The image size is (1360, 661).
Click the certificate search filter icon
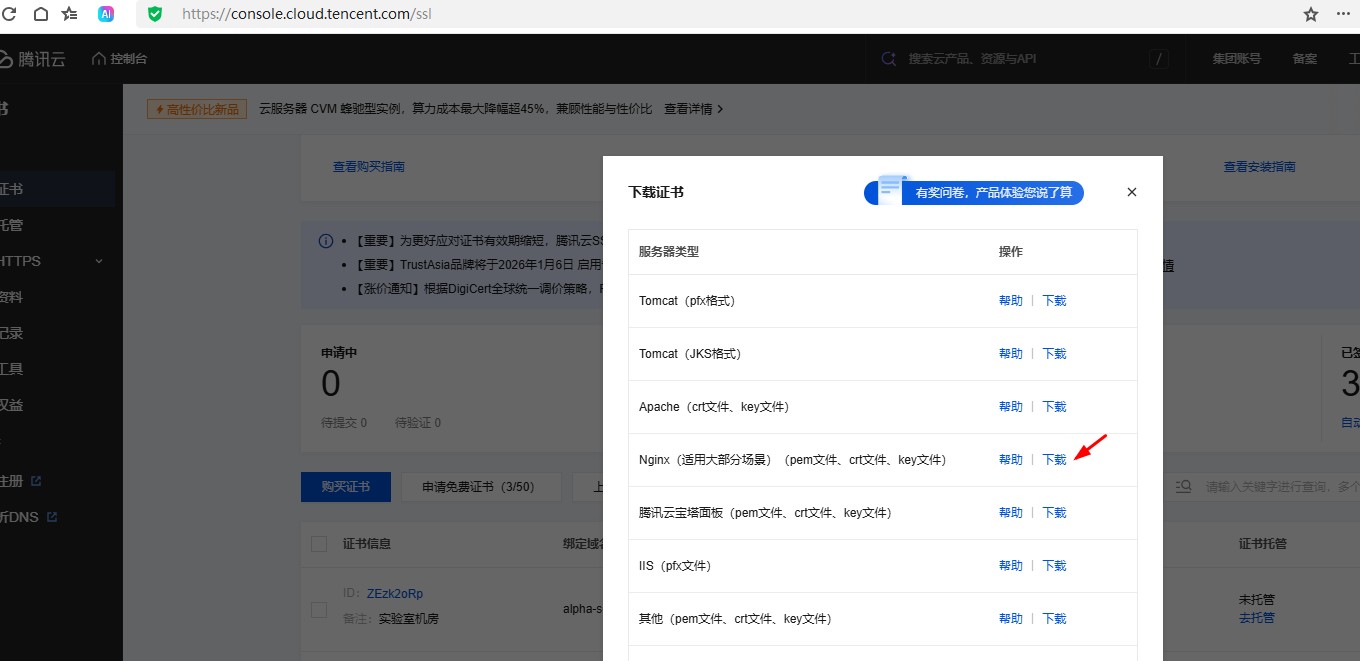1184,486
